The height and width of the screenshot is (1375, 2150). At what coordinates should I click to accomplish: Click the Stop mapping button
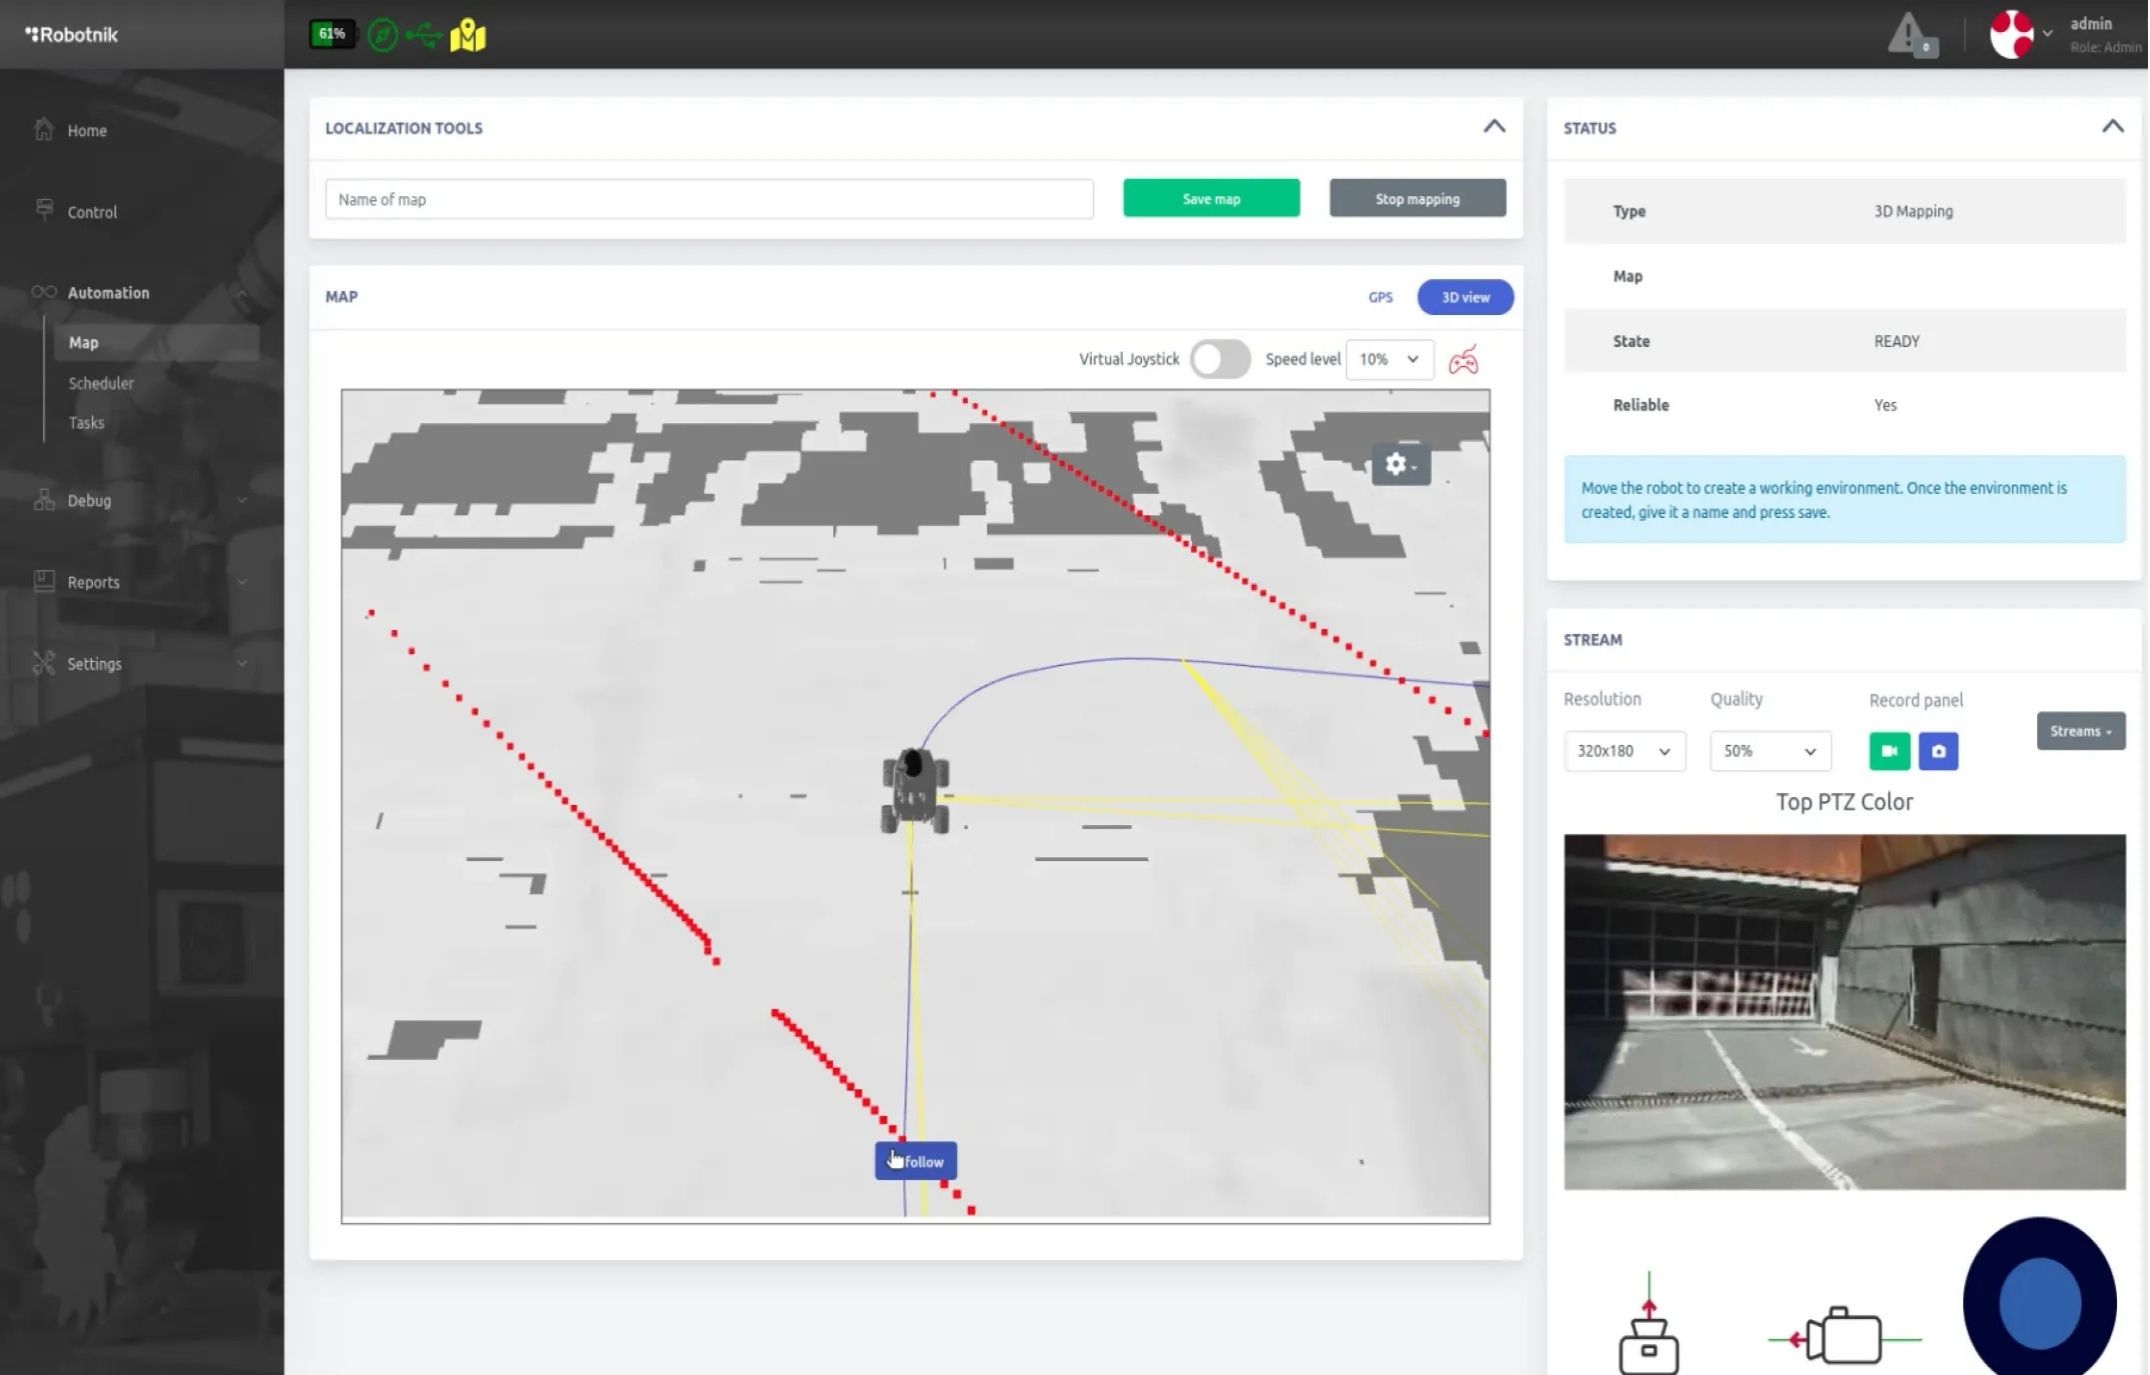click(1416, 198)
